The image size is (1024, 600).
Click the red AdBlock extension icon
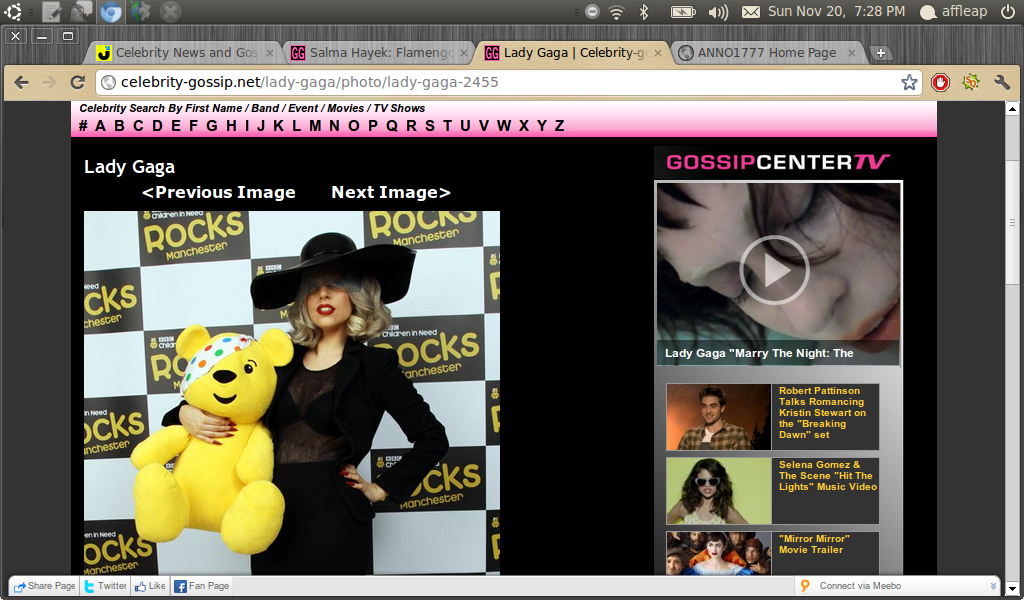[x=940, y=82]
